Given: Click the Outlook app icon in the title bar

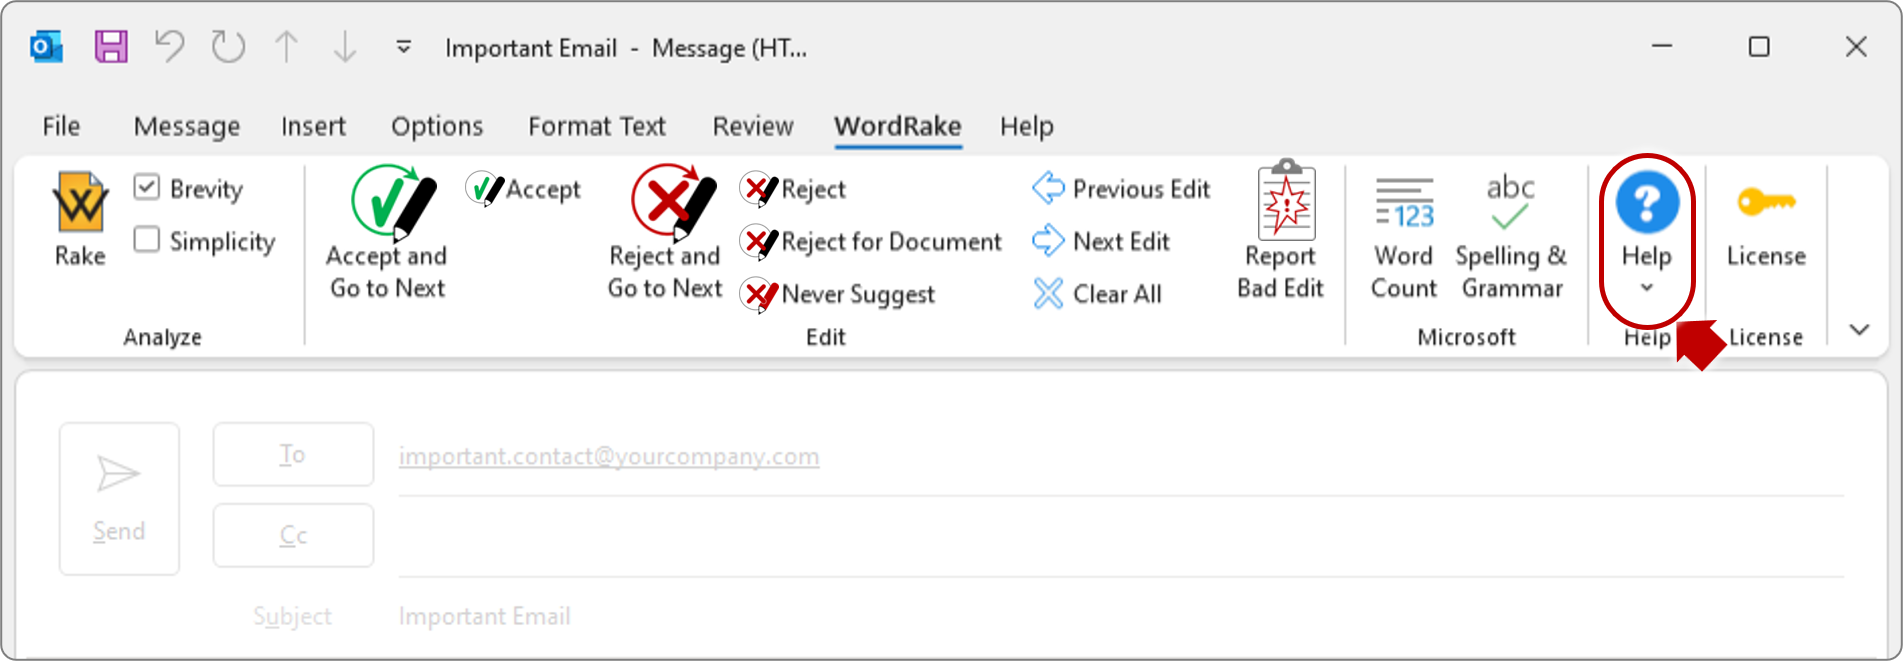Looking at the screenshot, I should click(46, 46).
